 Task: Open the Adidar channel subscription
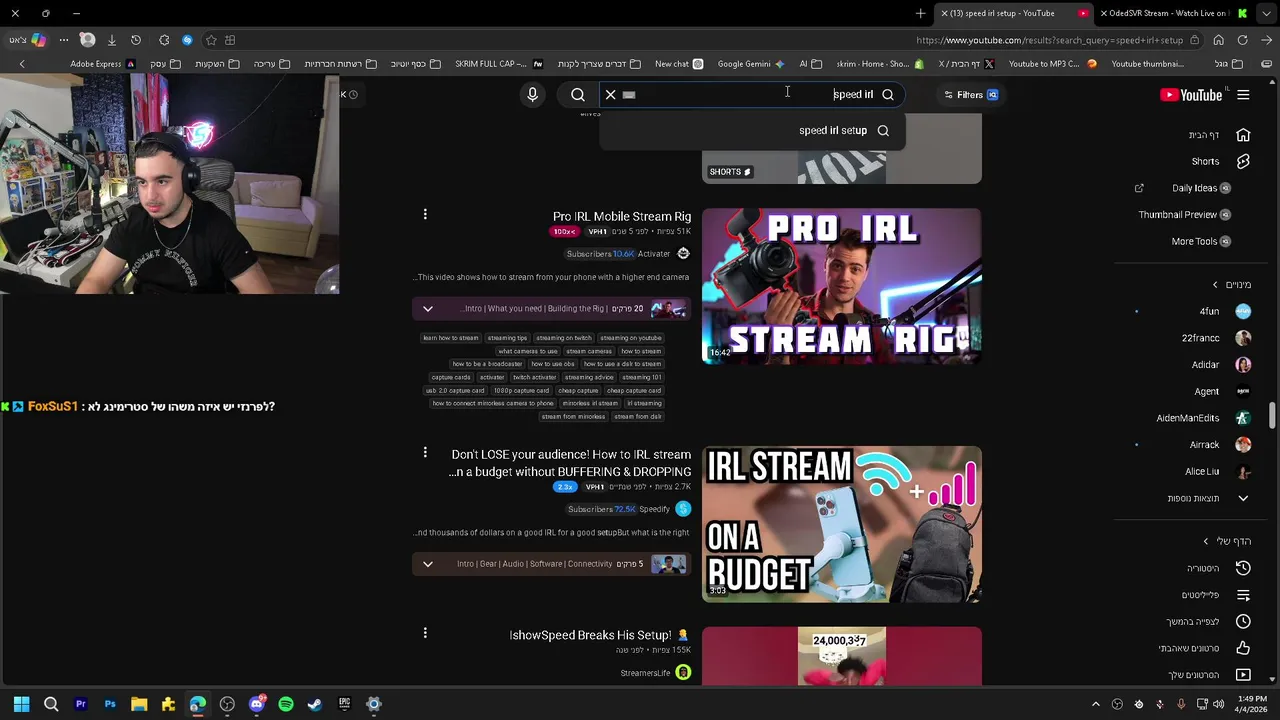tap(1220, 365)
